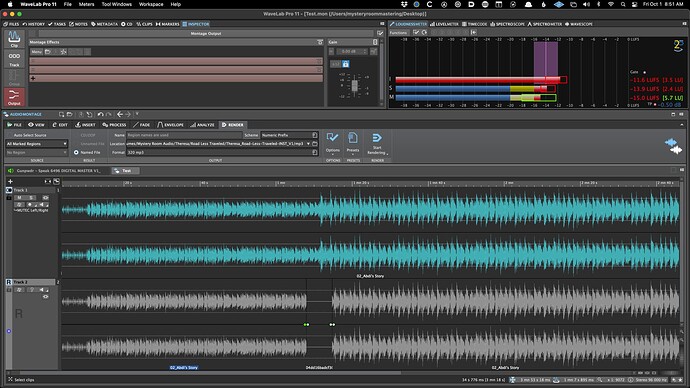Toggle Track 1 visibility eye icon
The image size is (690, 388).
point(45,198)
